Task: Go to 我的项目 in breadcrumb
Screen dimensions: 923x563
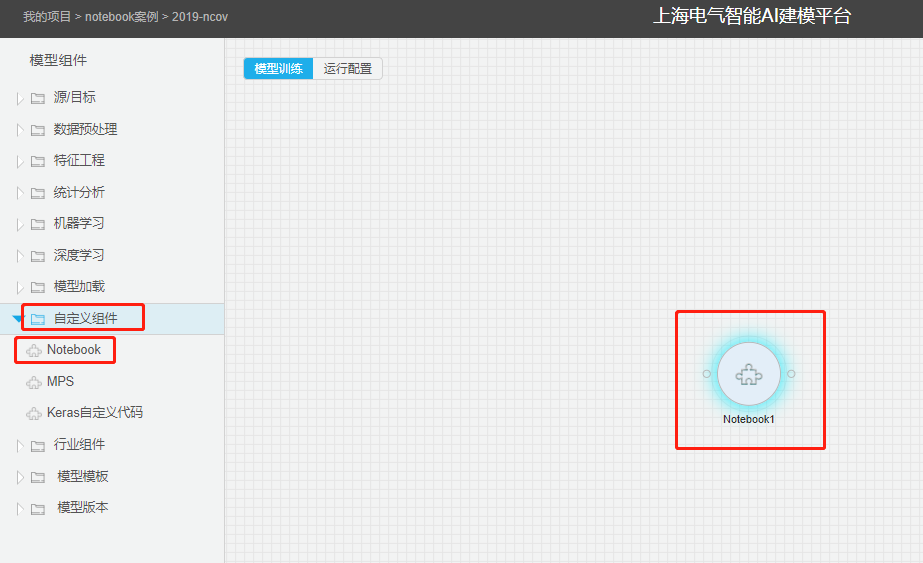Action: click(47, 16)
